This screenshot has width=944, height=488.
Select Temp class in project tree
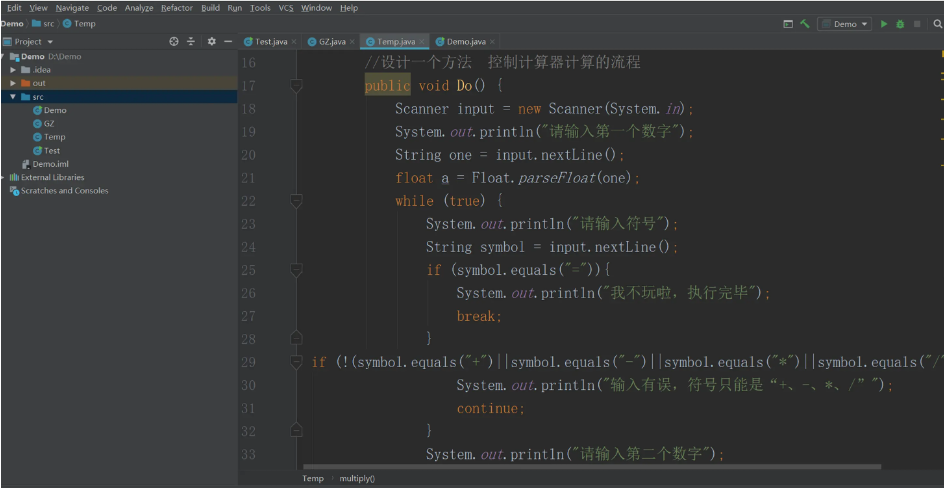click(x=49, y=137)
